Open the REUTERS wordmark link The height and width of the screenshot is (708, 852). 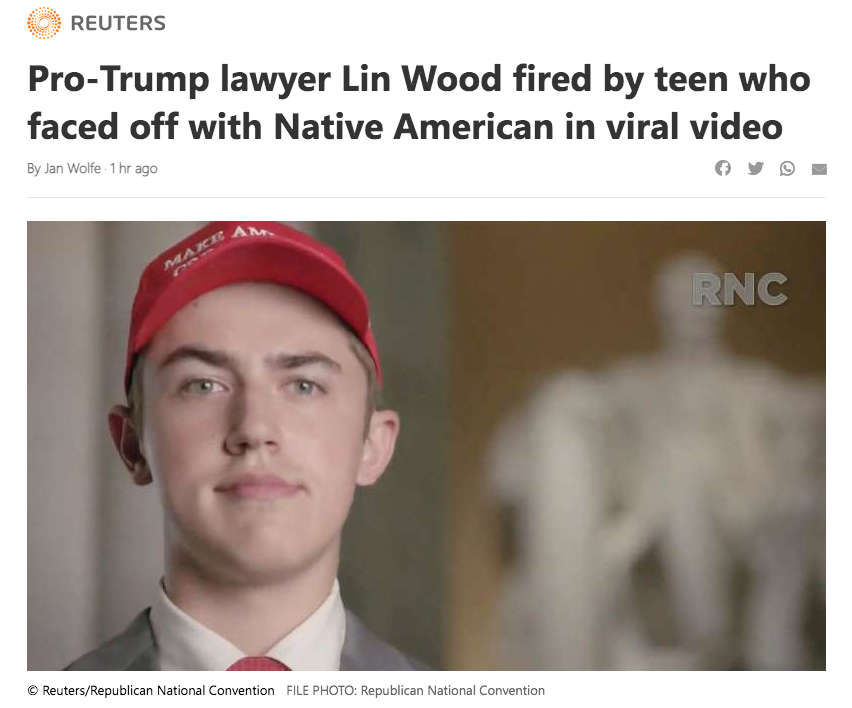pos(118,23)
